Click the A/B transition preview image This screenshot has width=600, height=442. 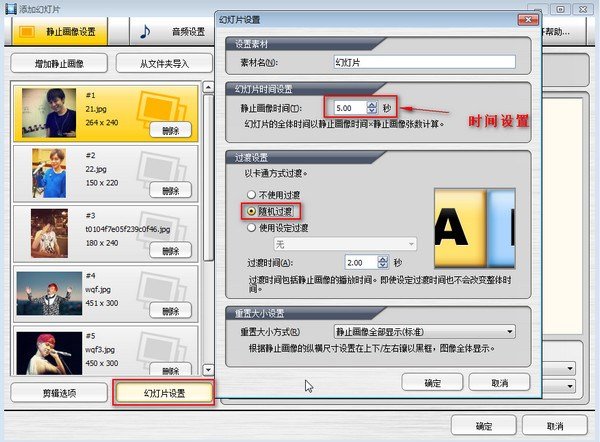click(x=474, y=228)
